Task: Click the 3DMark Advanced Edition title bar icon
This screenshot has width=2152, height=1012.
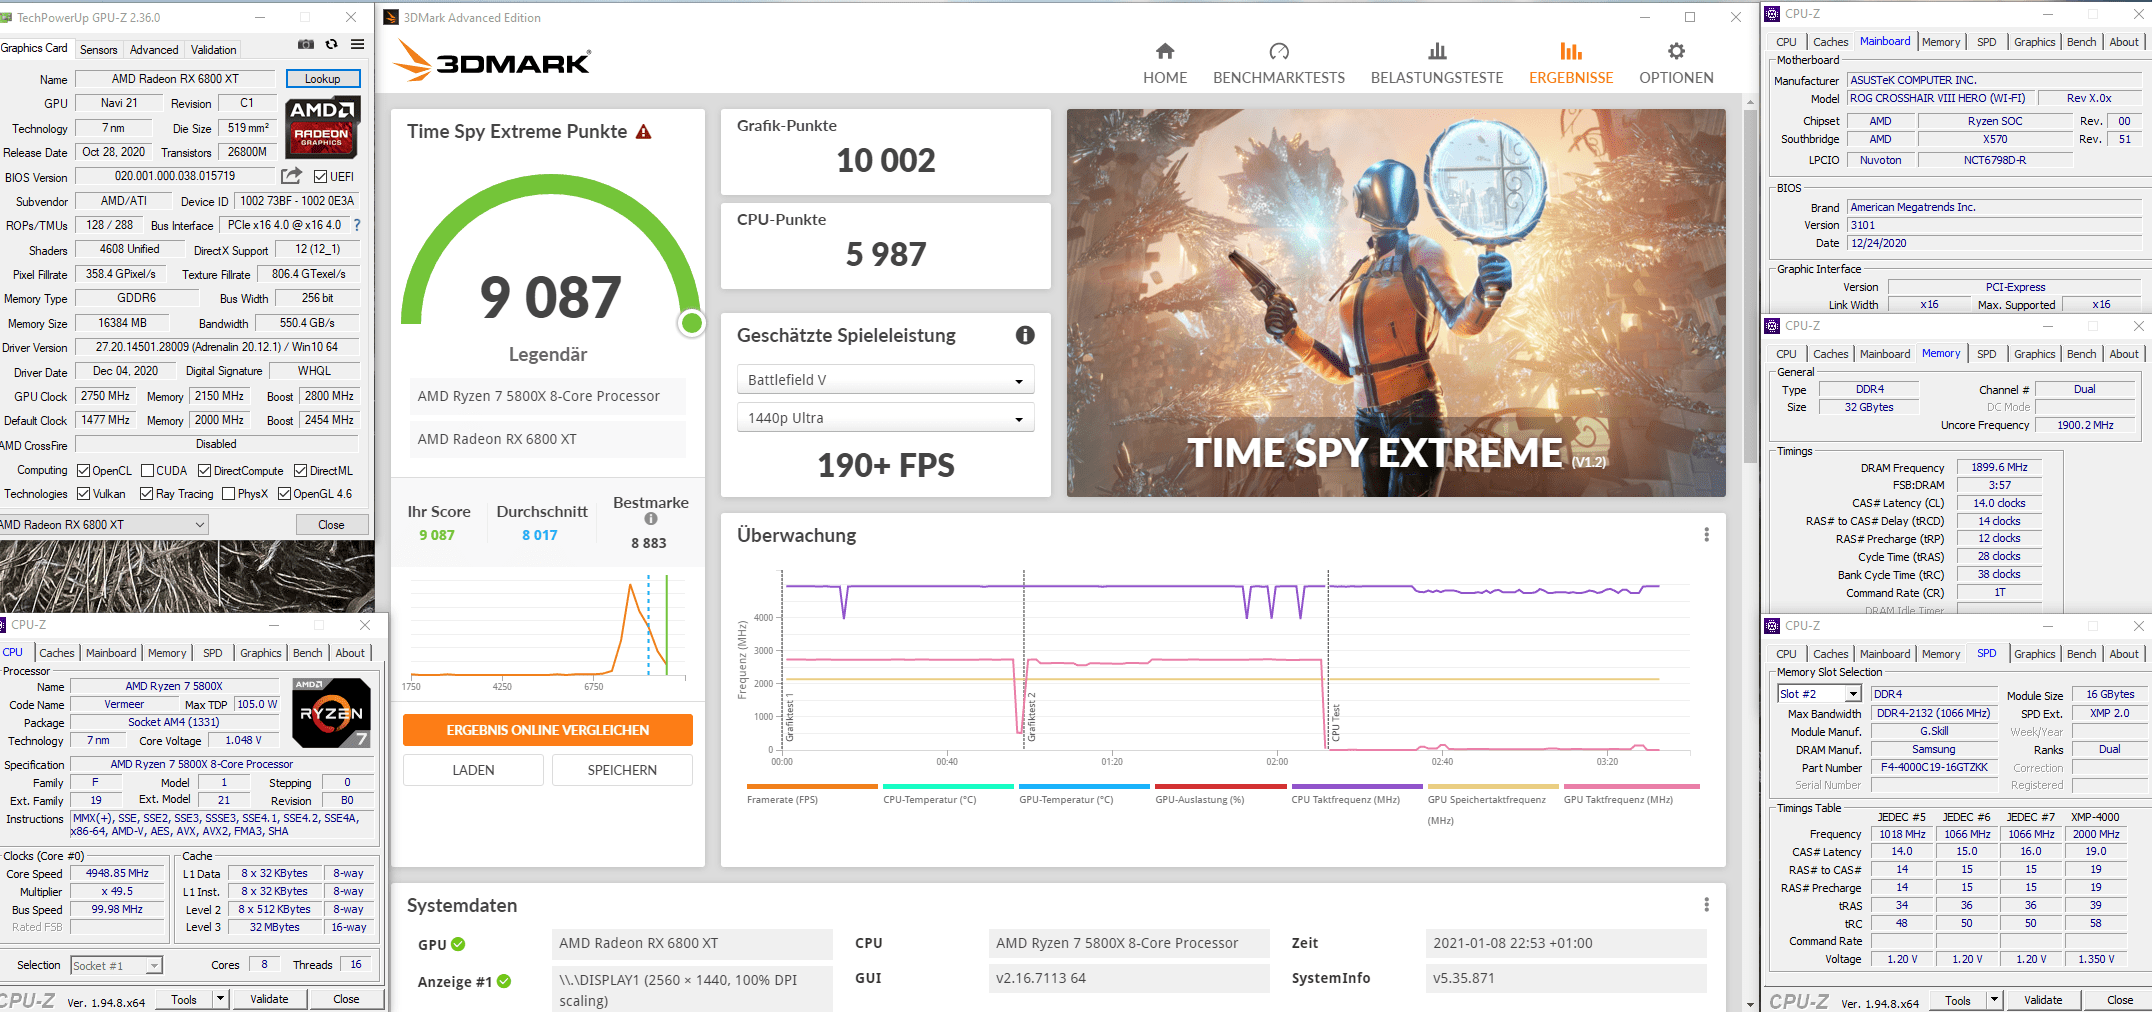Action: pos(391,17)
